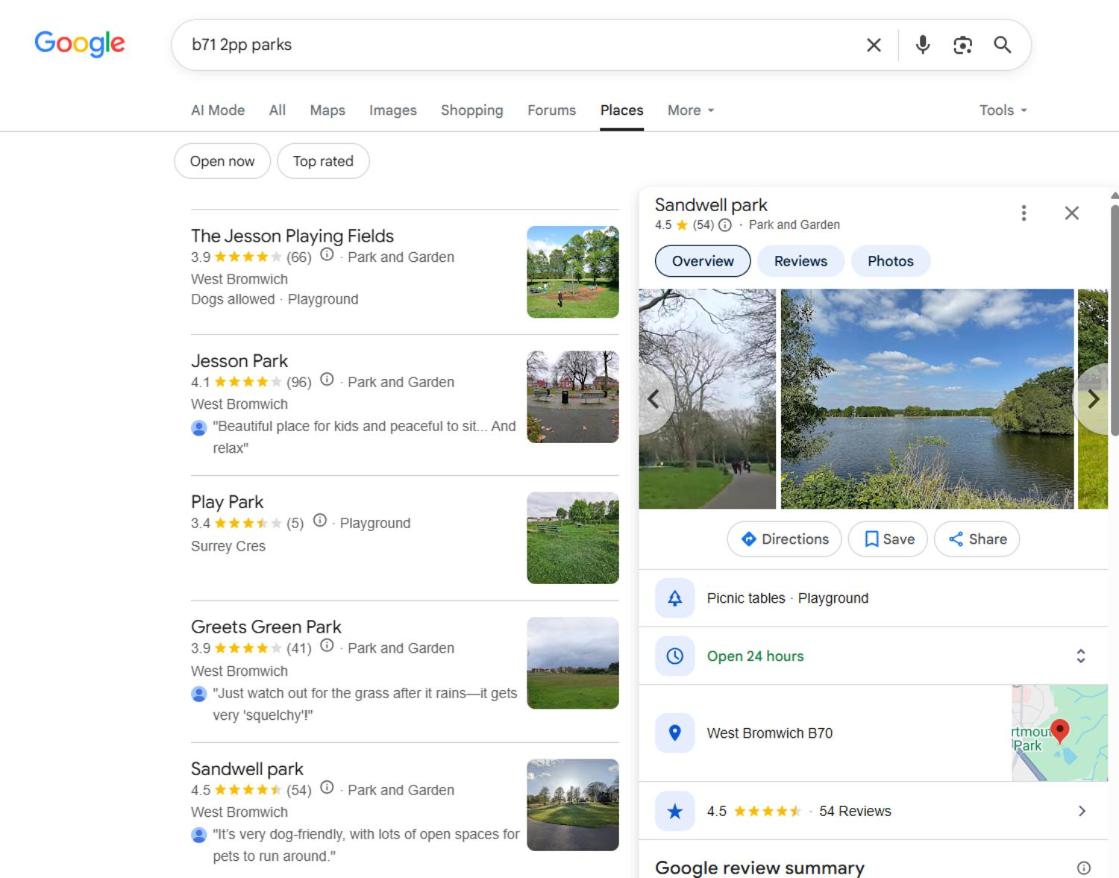Submit search with the magnifier icon

(x=1002, y=45)
